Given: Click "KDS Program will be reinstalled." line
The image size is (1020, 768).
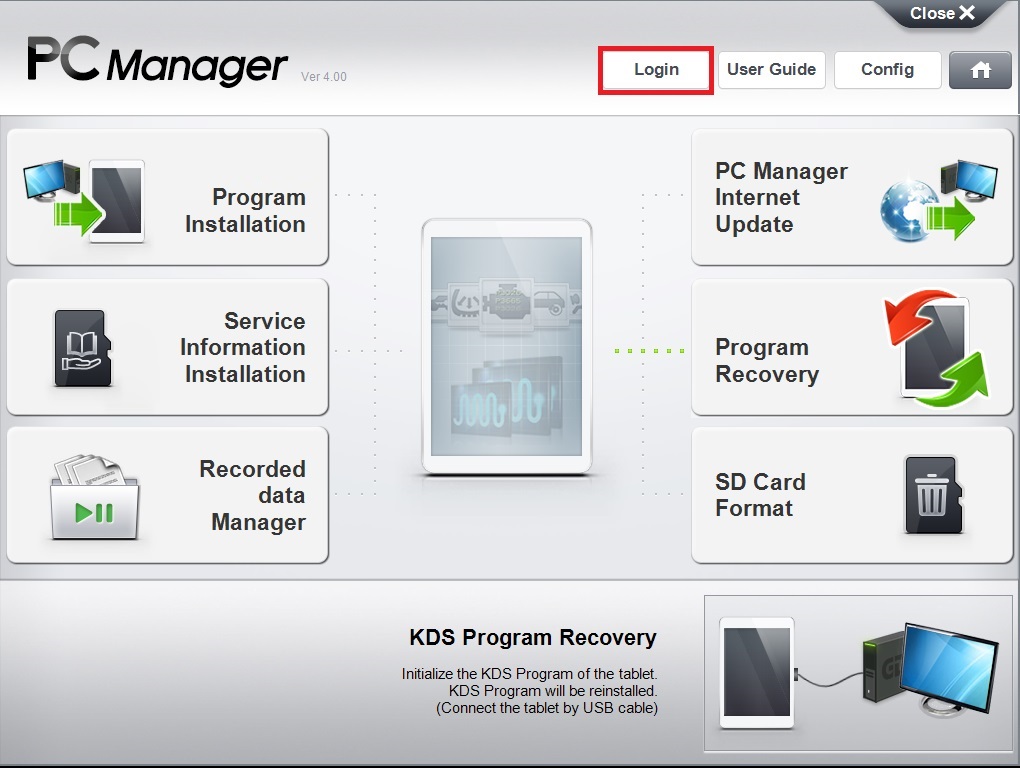Looking at the screenshot, I should [x=553, y=691].
